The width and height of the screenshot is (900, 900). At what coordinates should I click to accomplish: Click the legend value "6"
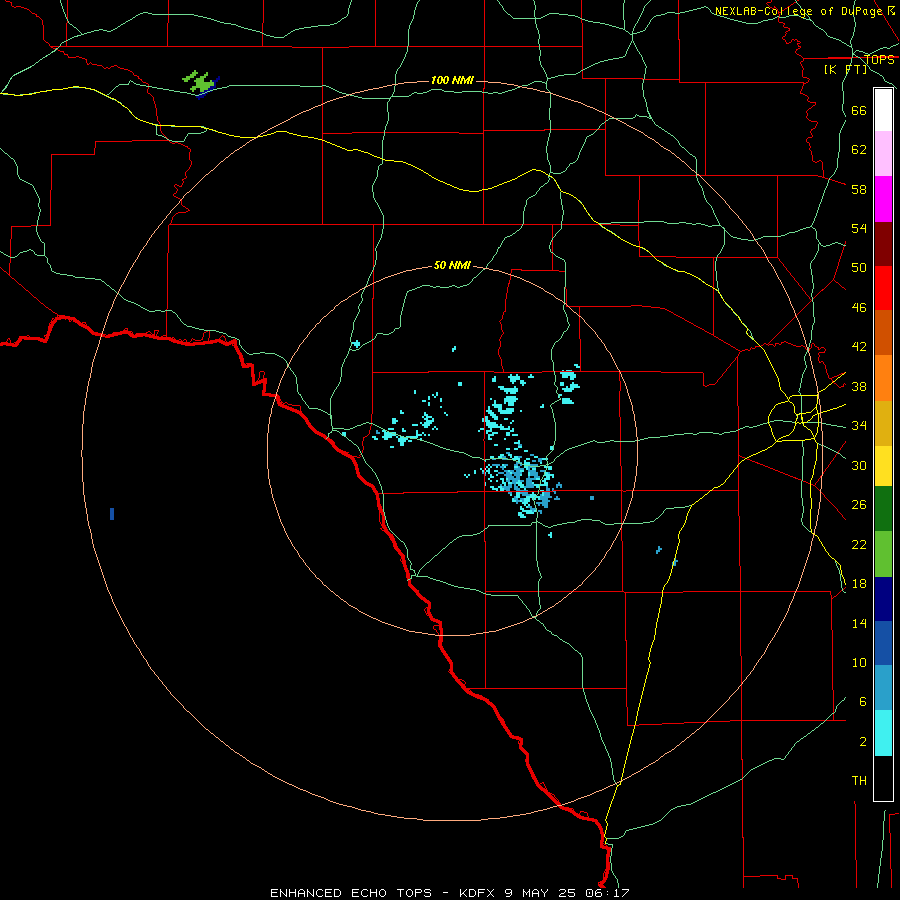click(x=863, y=702)
